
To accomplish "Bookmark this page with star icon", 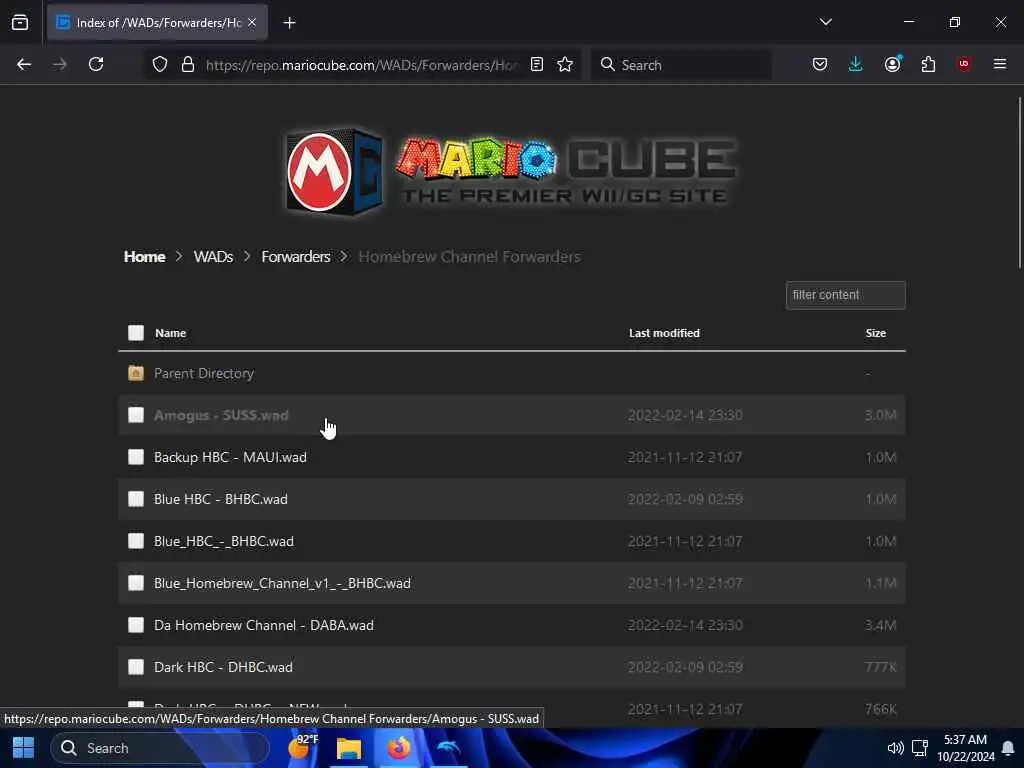I will pos(565,64).
